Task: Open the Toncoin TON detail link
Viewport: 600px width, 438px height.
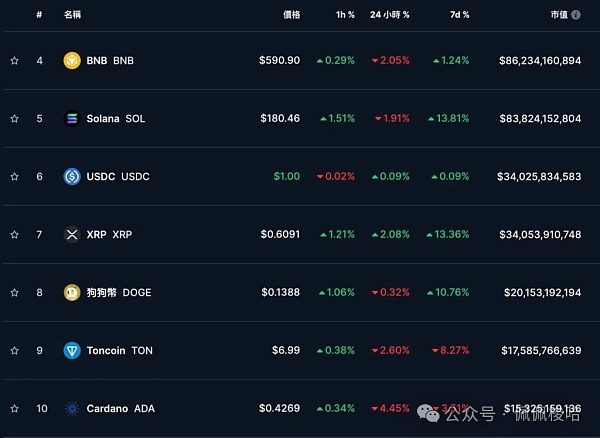Action: [120, 350]
